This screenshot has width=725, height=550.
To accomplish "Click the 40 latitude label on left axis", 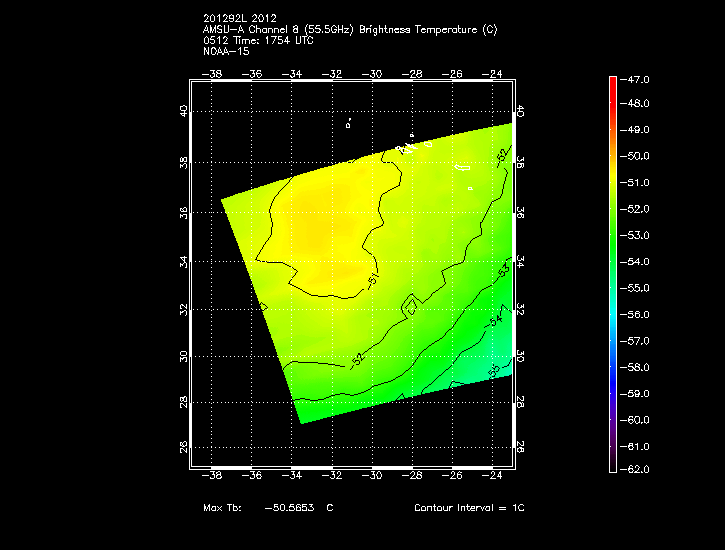I will point(183,111).
